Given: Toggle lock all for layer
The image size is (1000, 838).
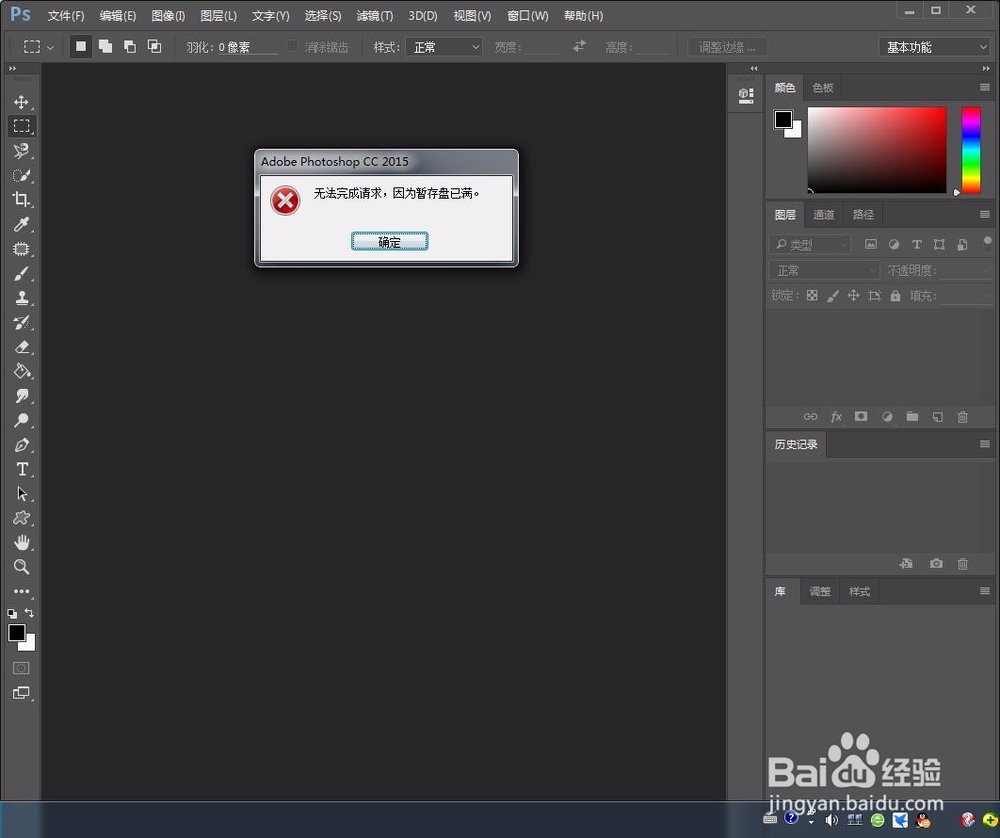Looking at the screenshot, I should (x=895, y=295).
